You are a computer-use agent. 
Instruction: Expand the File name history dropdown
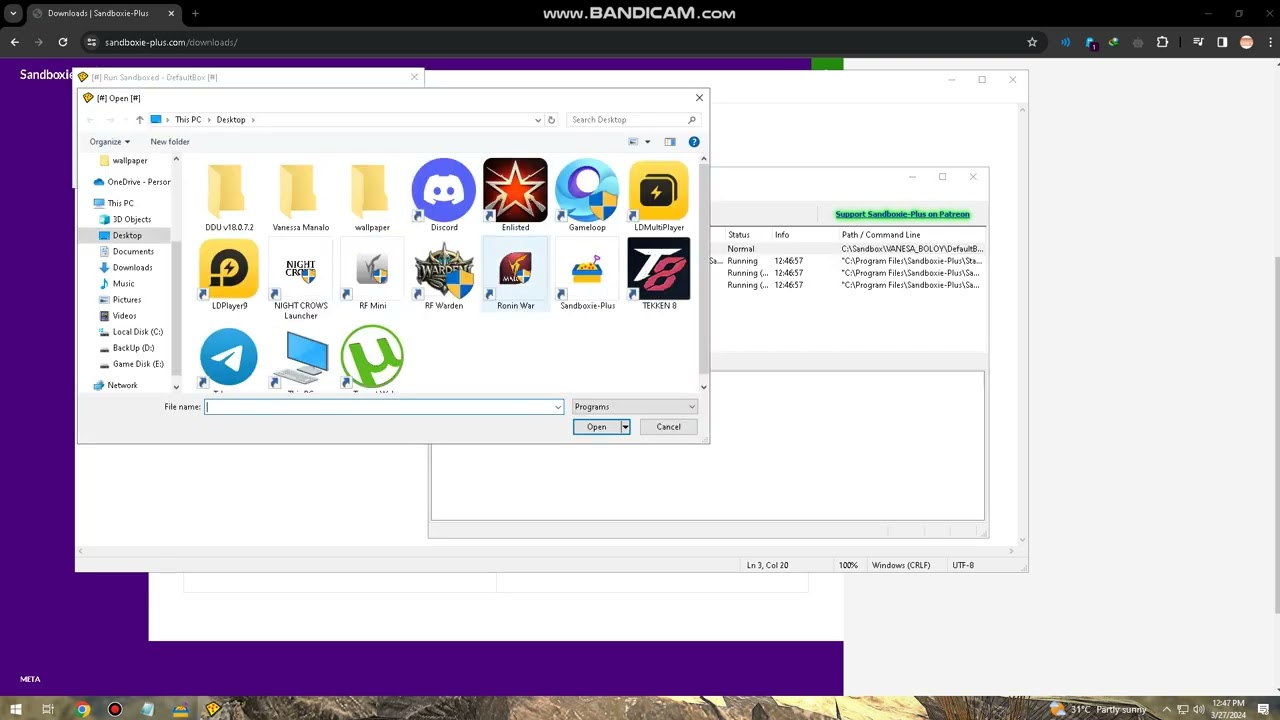[x=558, y=407]
